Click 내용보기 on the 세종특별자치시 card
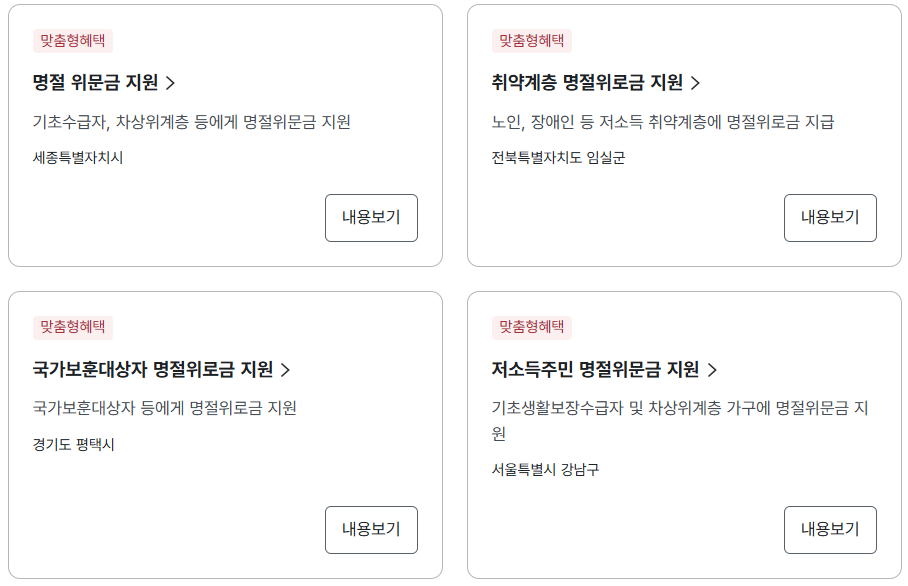 (371, 217)
